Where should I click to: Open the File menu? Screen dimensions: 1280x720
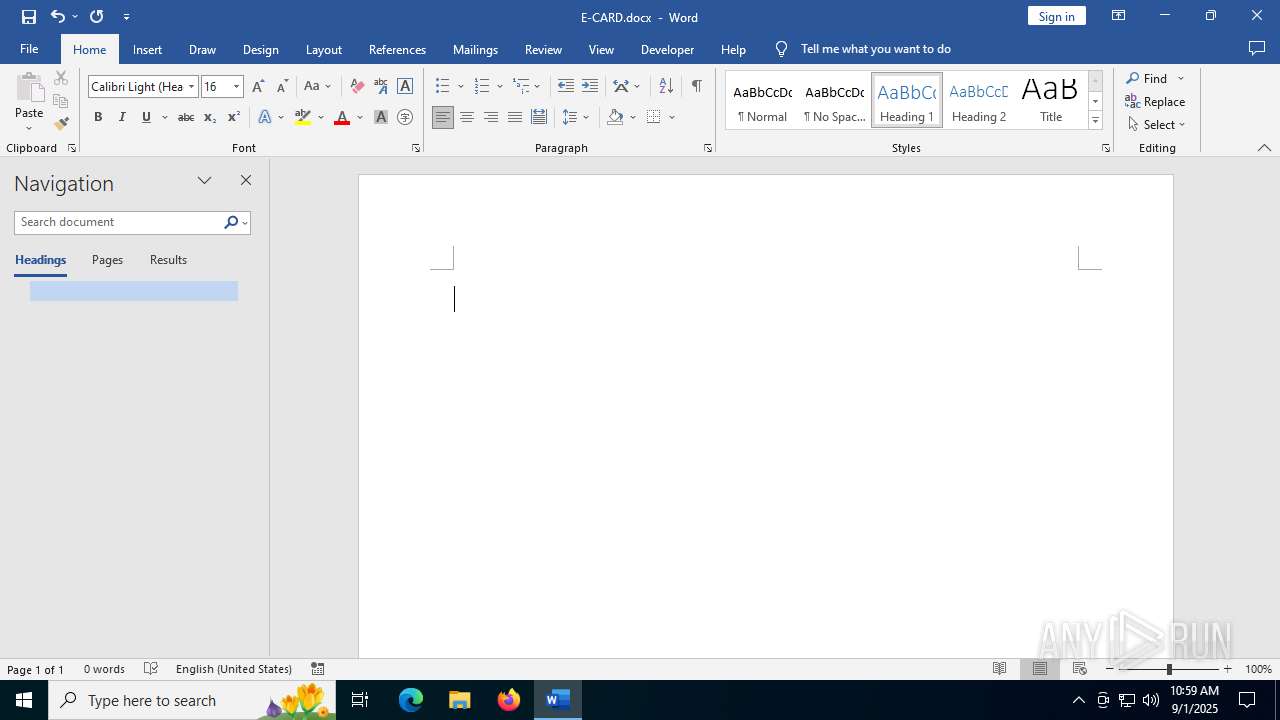(x=29, y=49)
